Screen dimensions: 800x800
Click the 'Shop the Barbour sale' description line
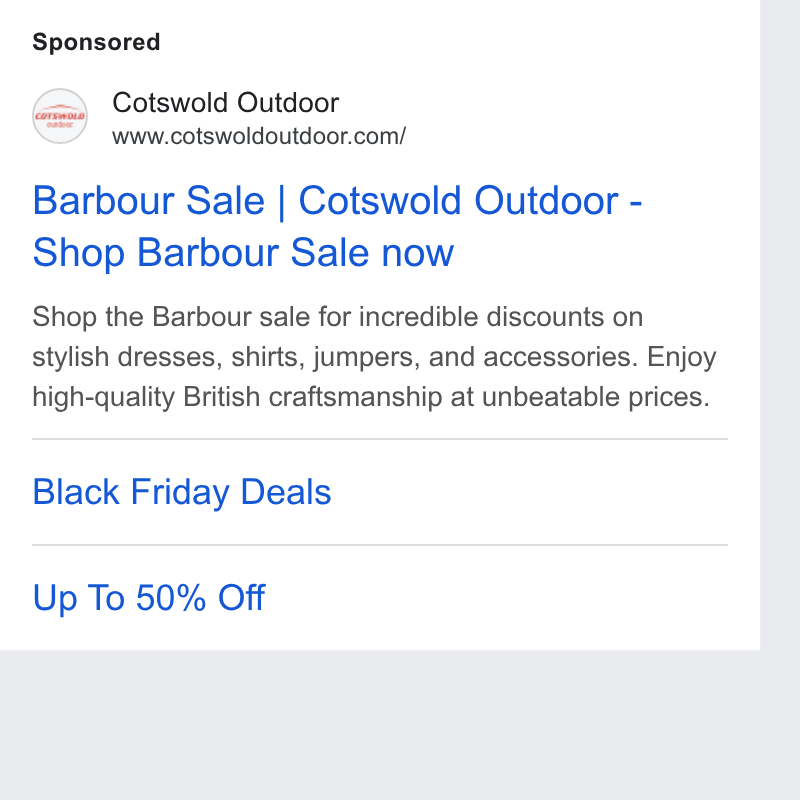(337, 317)
